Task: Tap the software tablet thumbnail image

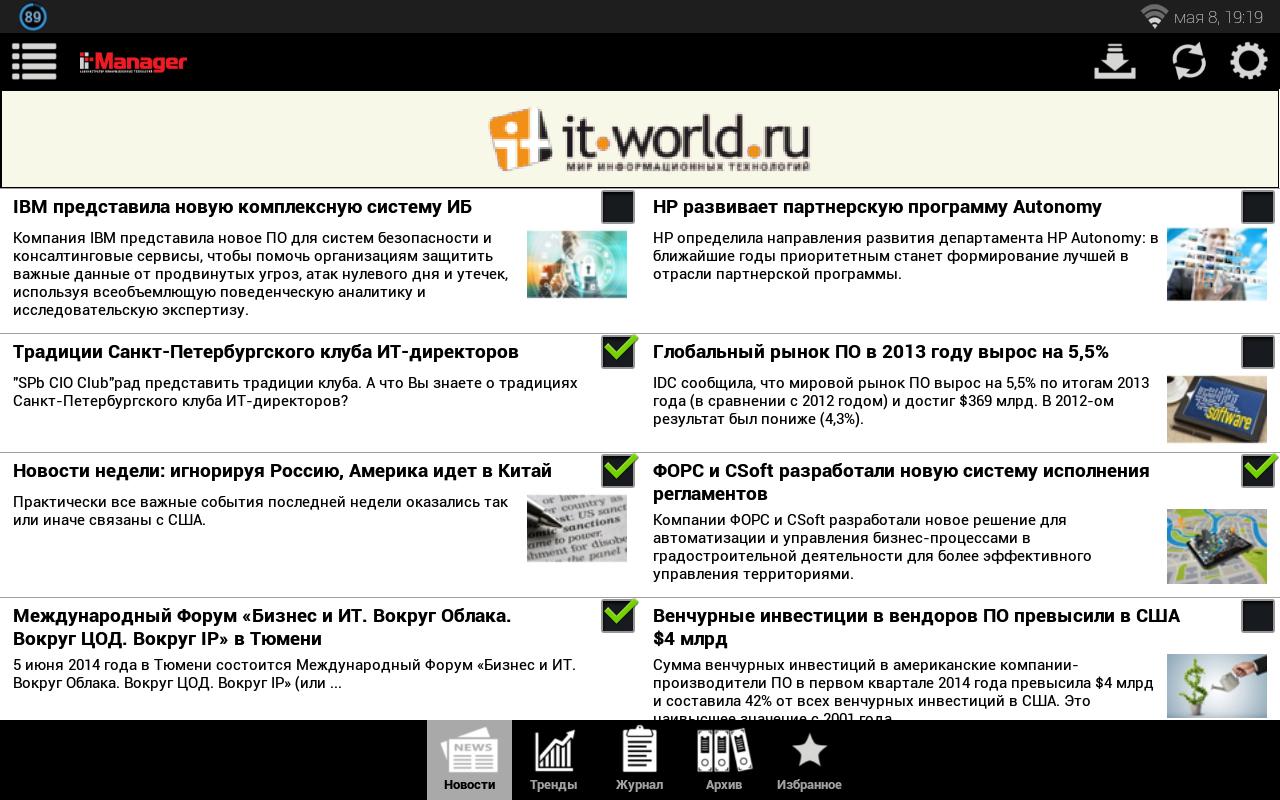Action: (1216, 409)
